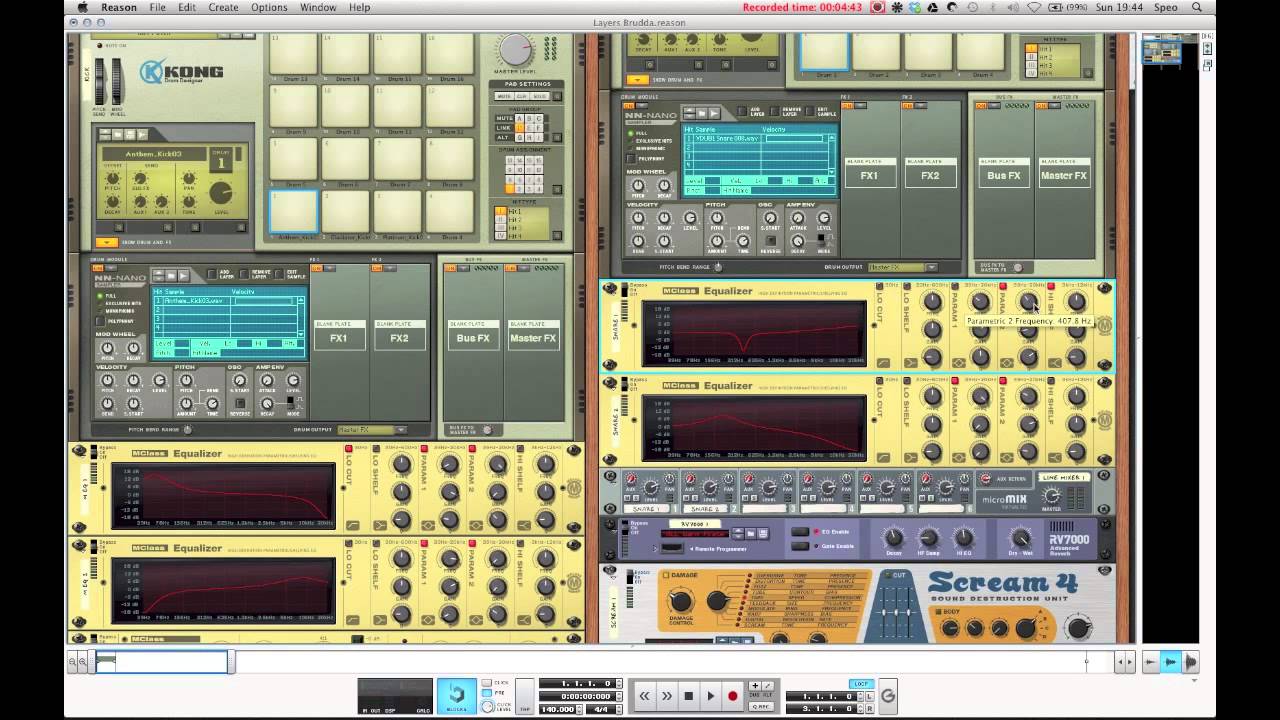The image size is (1280, 720).
Task: Toggle EQ Enable on the RV7000
Action: (x=800, y=532)
